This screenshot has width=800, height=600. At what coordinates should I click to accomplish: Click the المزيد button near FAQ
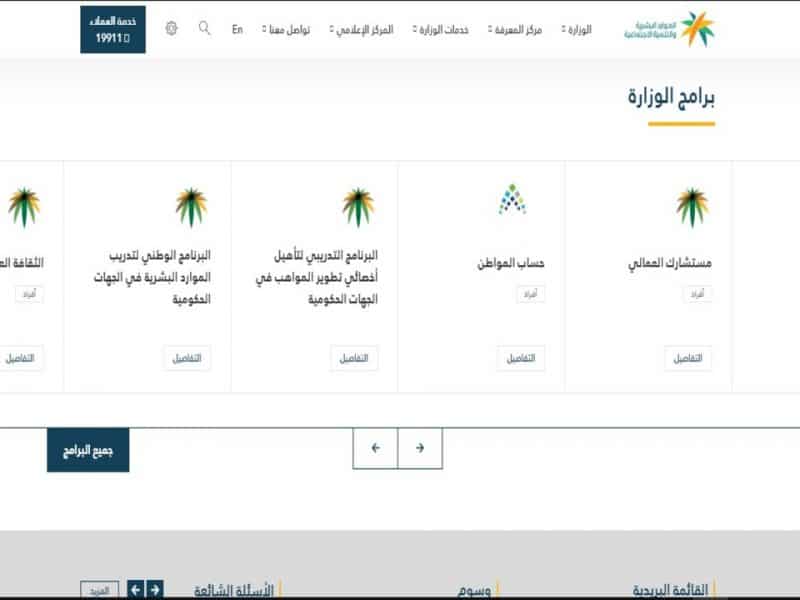click(99, 590)
